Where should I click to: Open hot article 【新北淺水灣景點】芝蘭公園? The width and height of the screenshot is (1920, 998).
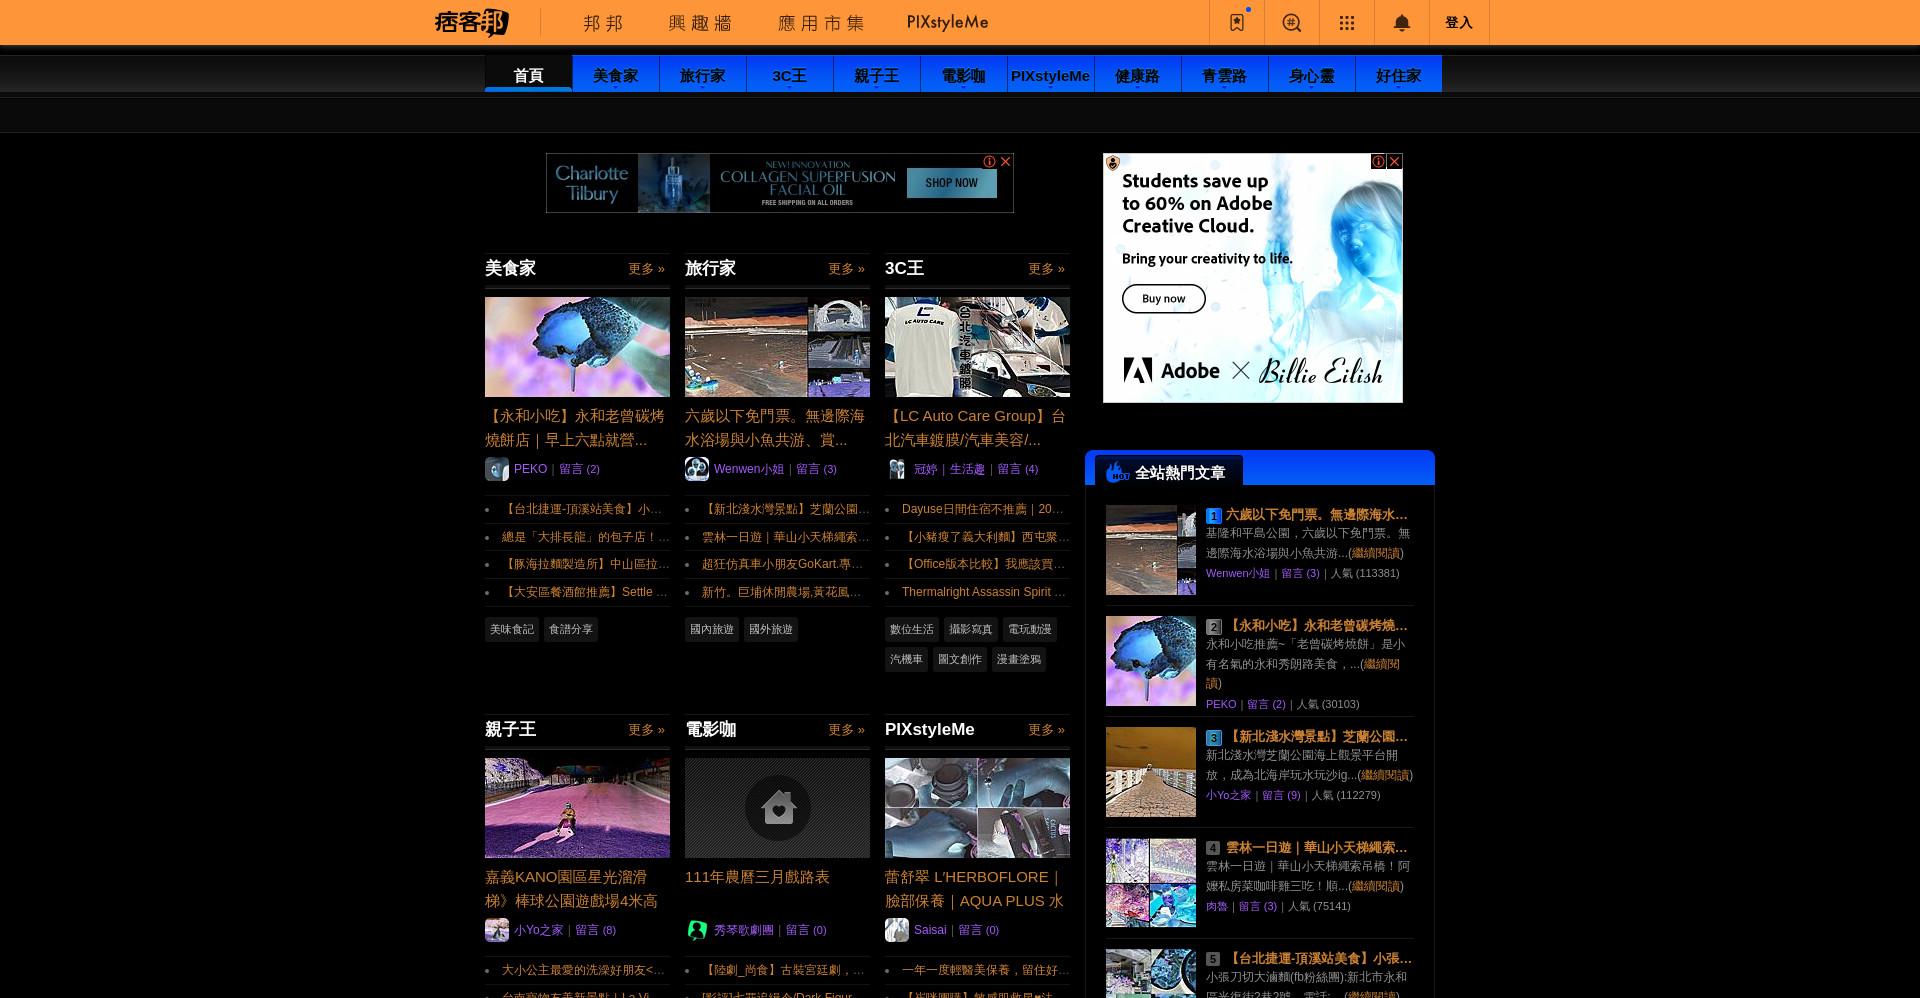1317,736
